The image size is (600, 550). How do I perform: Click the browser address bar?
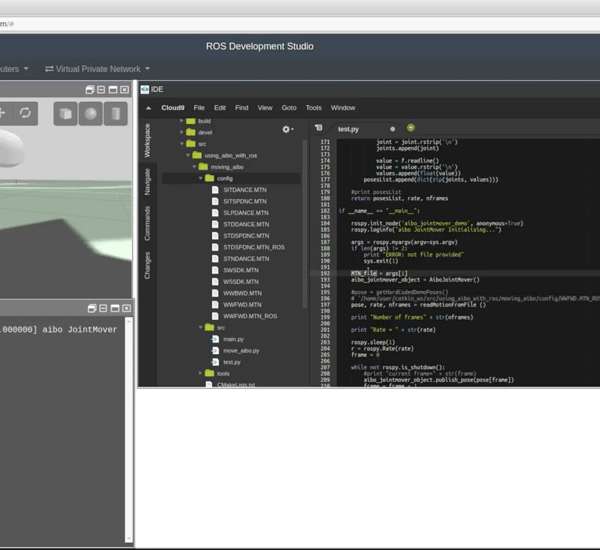(x=300, y=24)
